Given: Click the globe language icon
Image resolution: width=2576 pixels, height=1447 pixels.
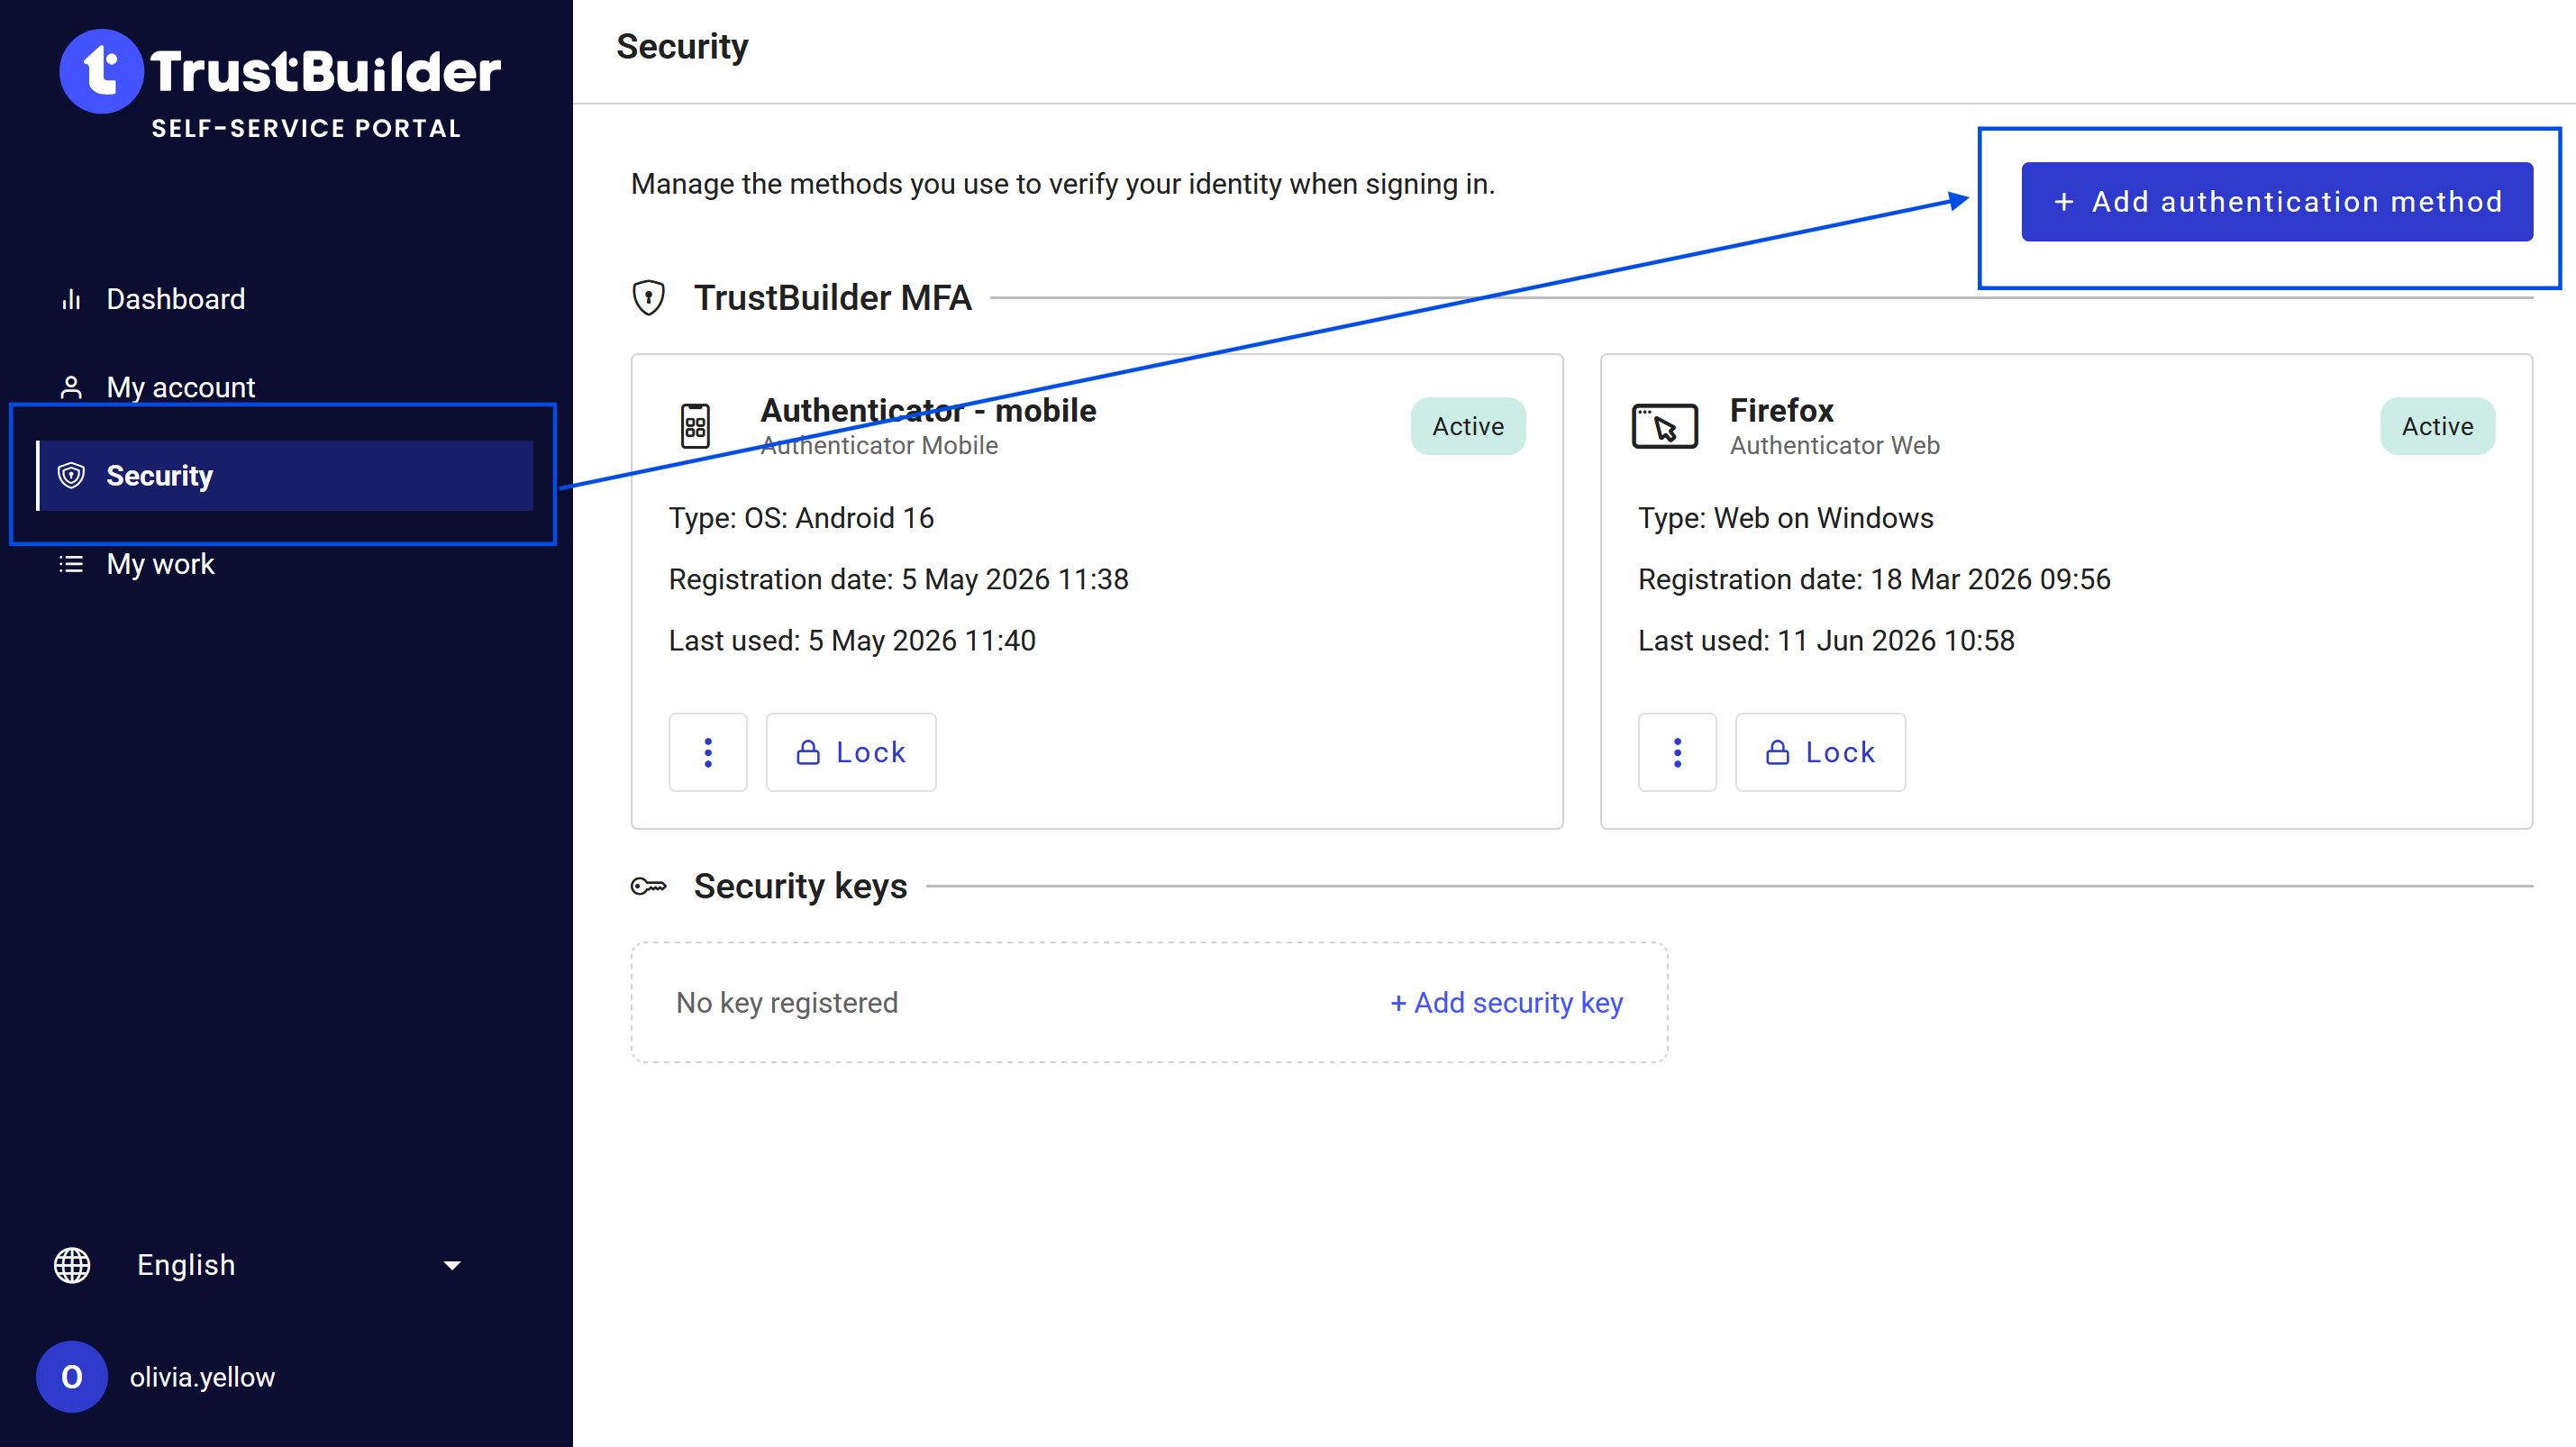Looking at the screenshot, I should (72, 1265).
